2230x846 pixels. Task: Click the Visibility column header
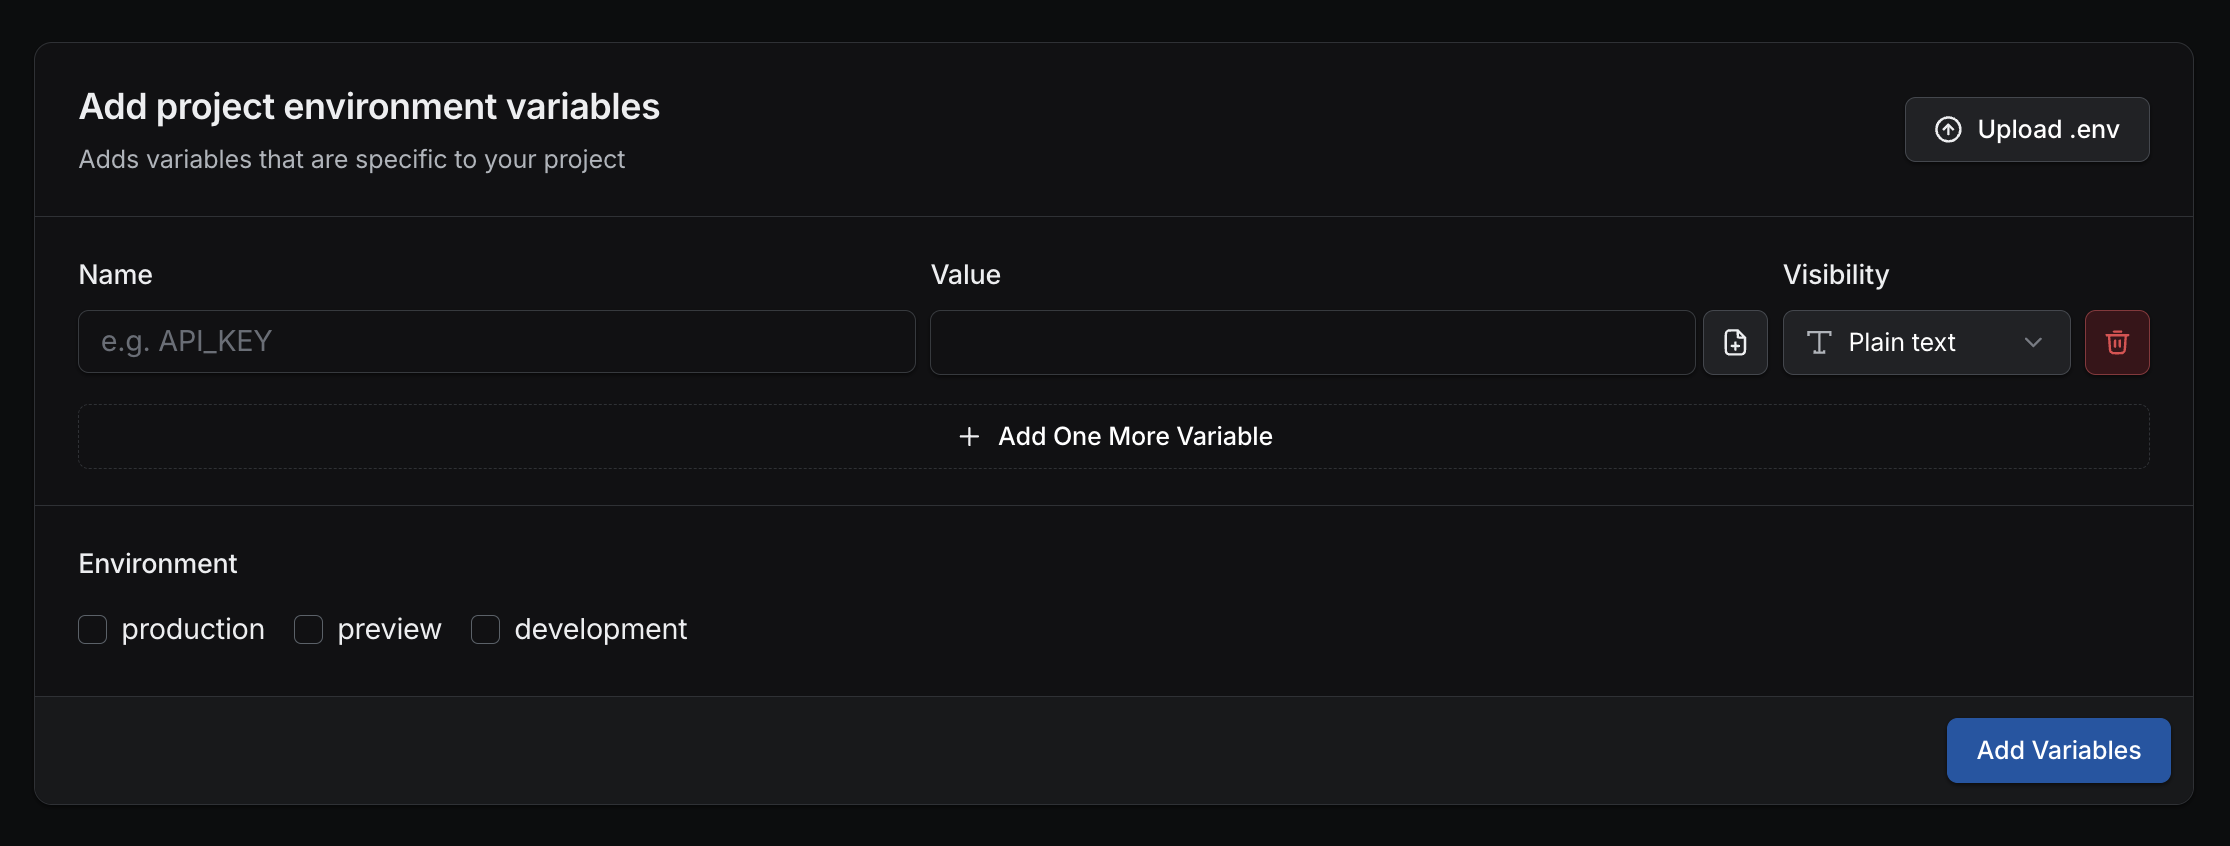tap(1835, 274)
